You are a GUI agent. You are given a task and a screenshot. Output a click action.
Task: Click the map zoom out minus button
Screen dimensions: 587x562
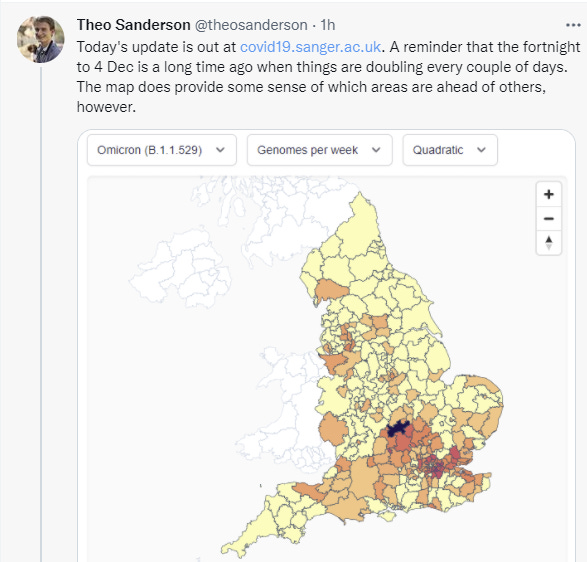coord(548,219)
